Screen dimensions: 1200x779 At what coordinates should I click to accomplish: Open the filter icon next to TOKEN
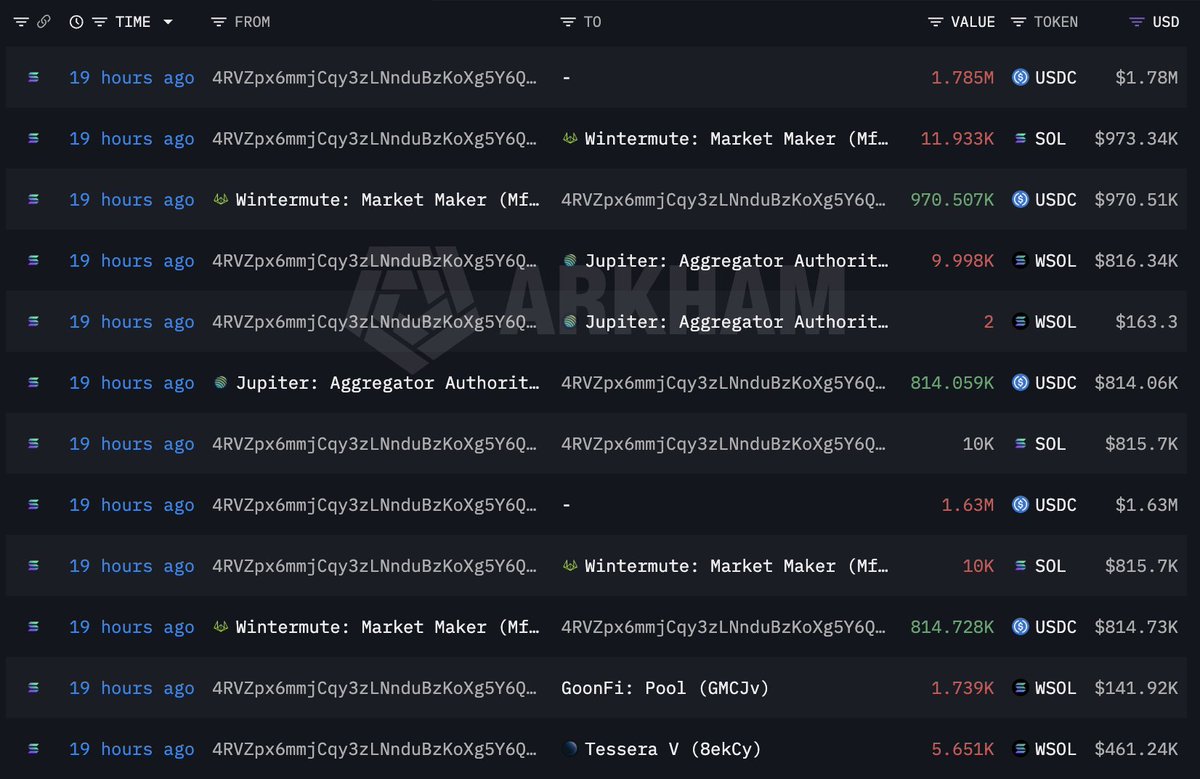click(x=1019, y=22)
